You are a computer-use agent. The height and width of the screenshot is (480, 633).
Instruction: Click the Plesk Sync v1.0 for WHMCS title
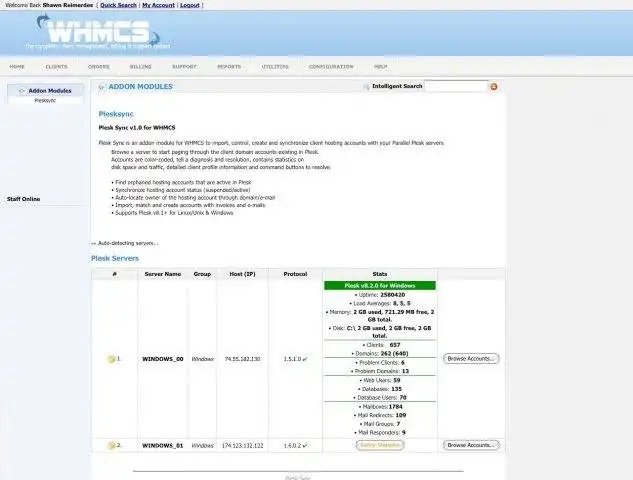tap(137, 128)
